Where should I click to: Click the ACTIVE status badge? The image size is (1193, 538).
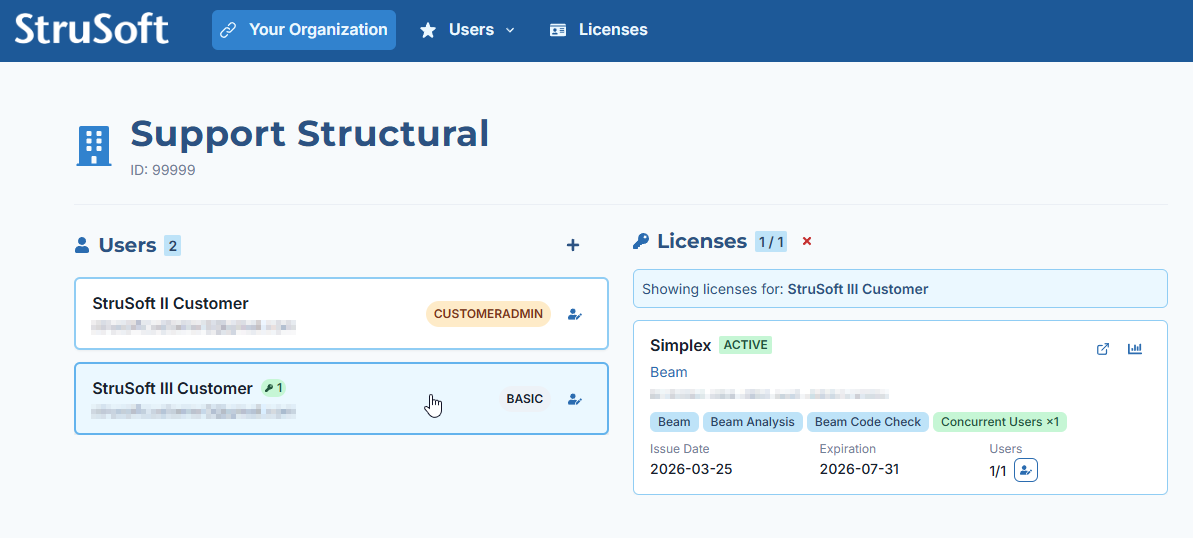tap(746, 345)
